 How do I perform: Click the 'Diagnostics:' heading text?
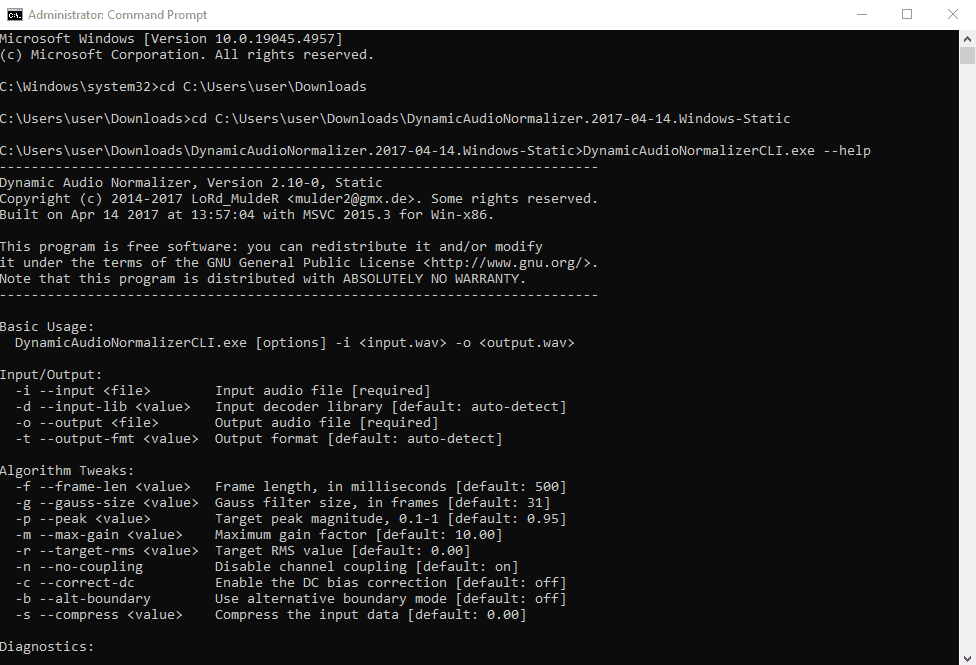(47, 647)
